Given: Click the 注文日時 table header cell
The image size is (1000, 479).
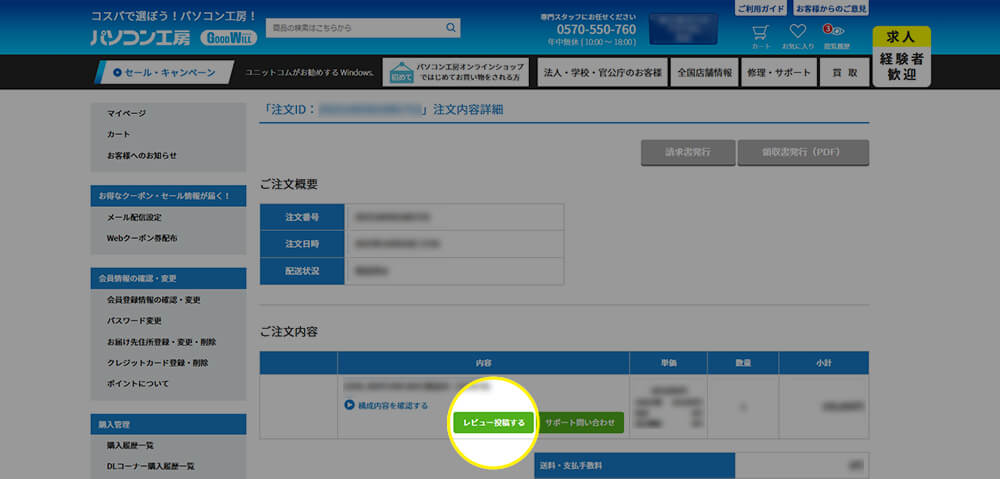Looking at the screenshot, I should click(x=302, y=244).
